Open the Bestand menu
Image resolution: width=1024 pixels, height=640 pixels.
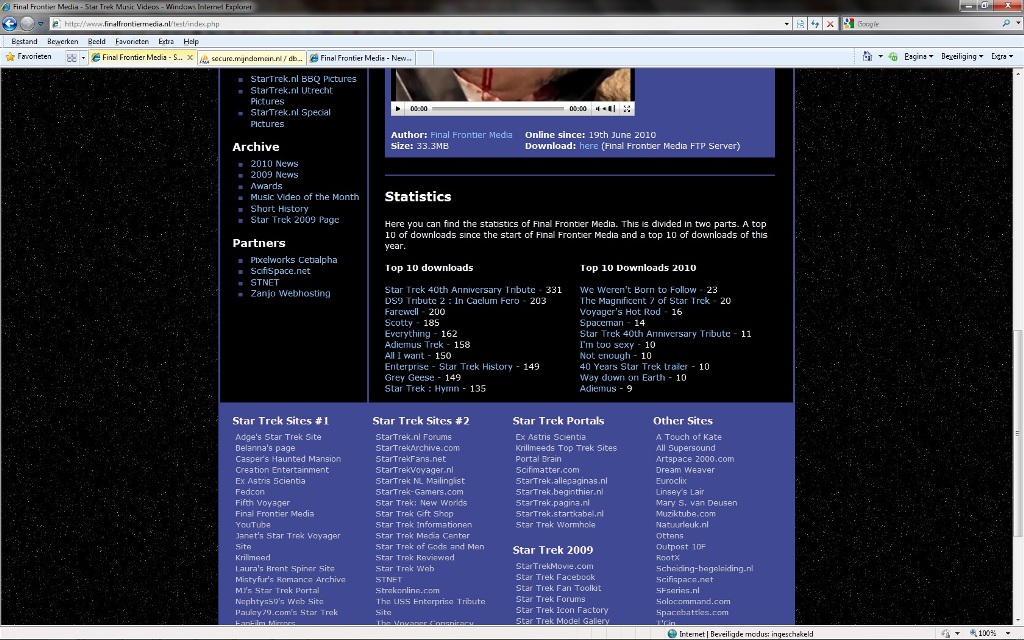tap(24, 41)
